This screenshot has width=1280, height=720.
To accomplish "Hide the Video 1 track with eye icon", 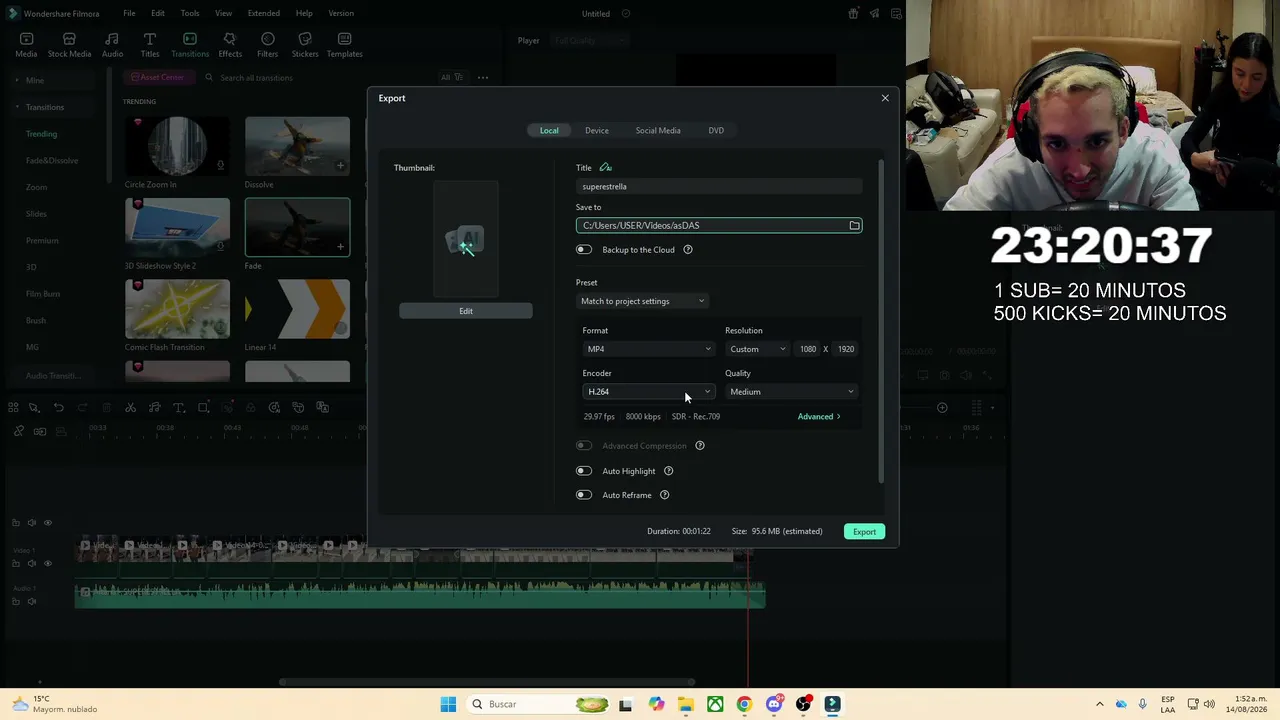I will coord(47,563).
